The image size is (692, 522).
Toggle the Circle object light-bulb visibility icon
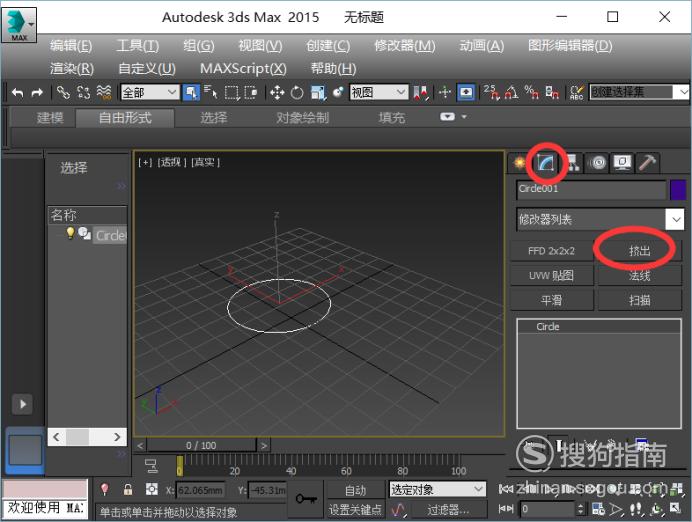coord(70,233)
